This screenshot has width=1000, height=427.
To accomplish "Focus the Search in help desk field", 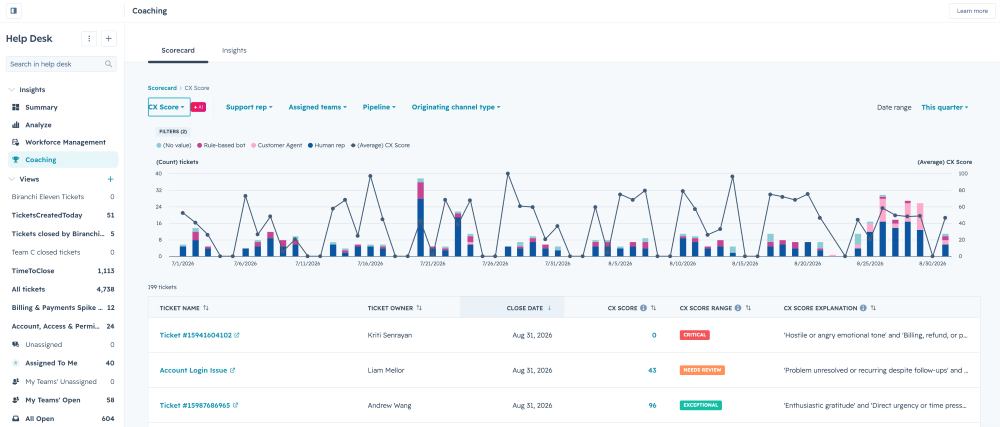I will [x=61, y=64].
